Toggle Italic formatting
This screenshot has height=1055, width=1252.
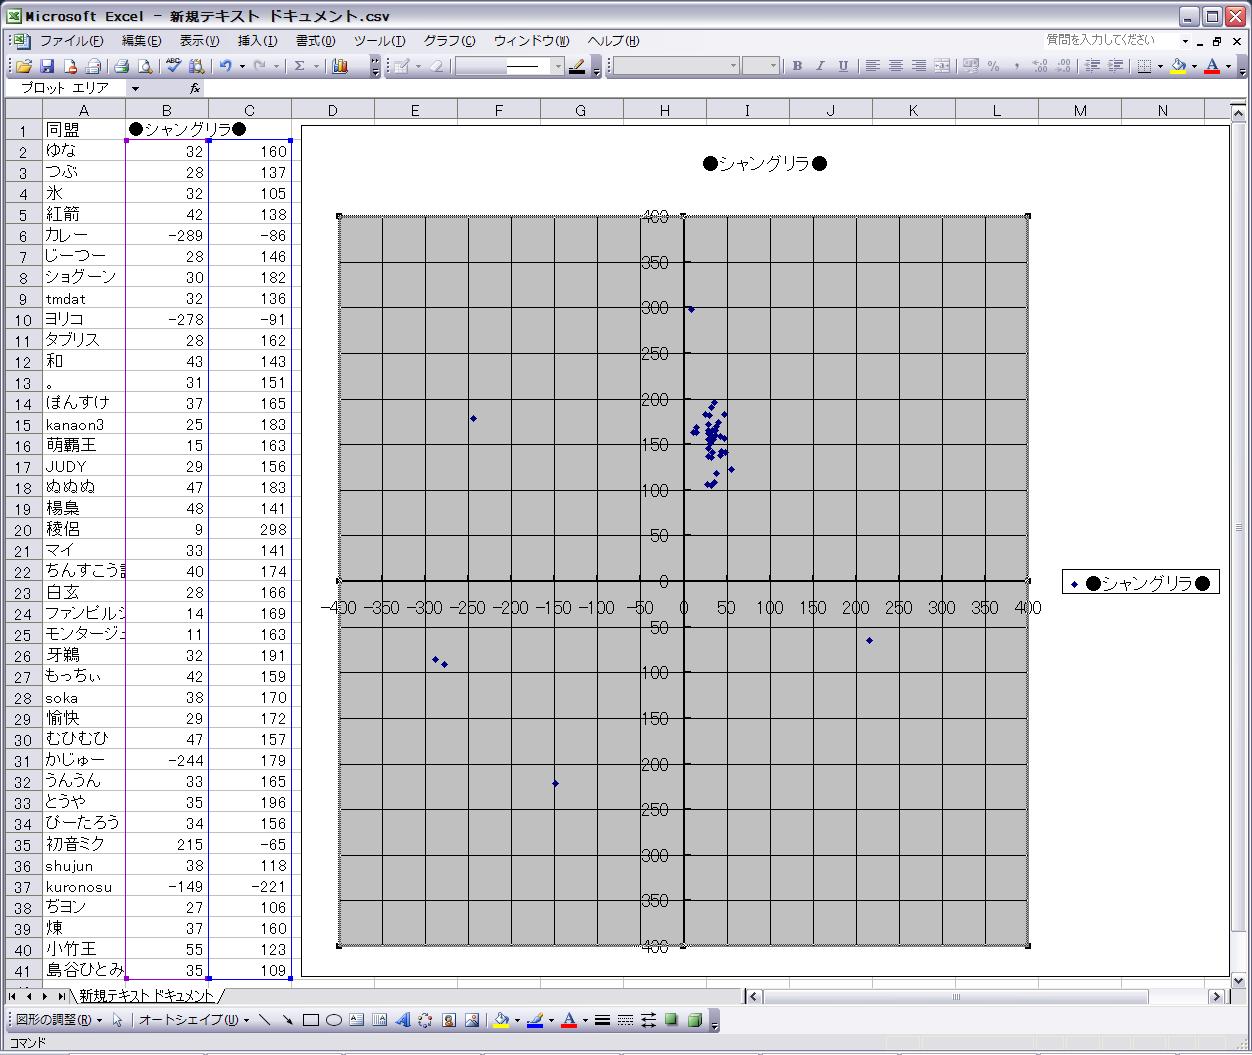820,66
